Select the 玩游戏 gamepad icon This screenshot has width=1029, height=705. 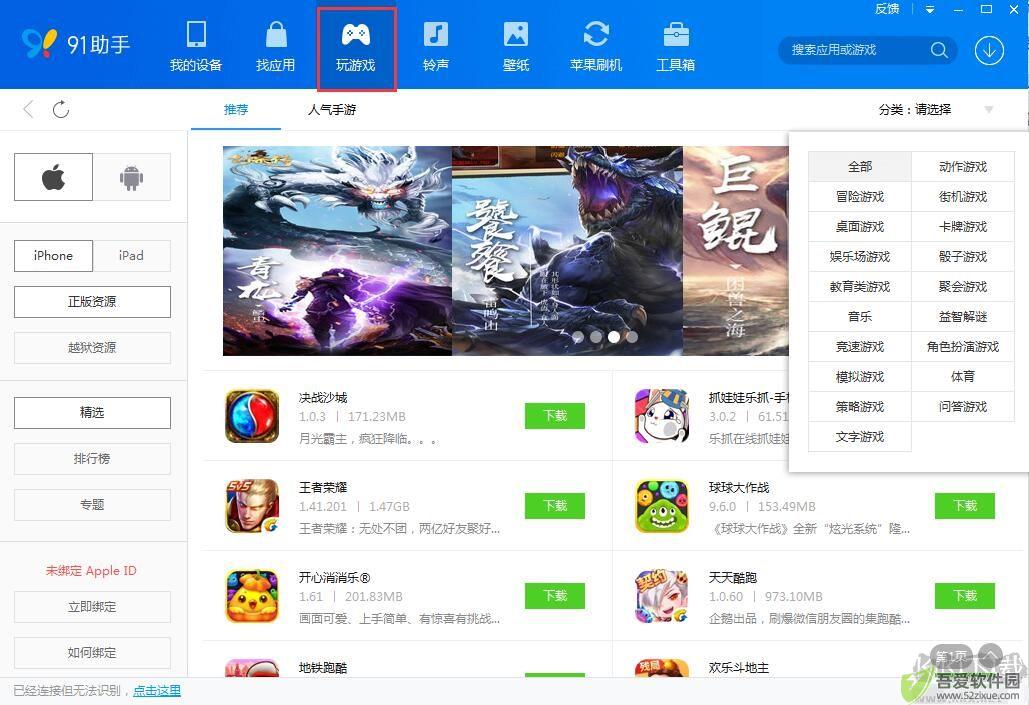(356, 35)
